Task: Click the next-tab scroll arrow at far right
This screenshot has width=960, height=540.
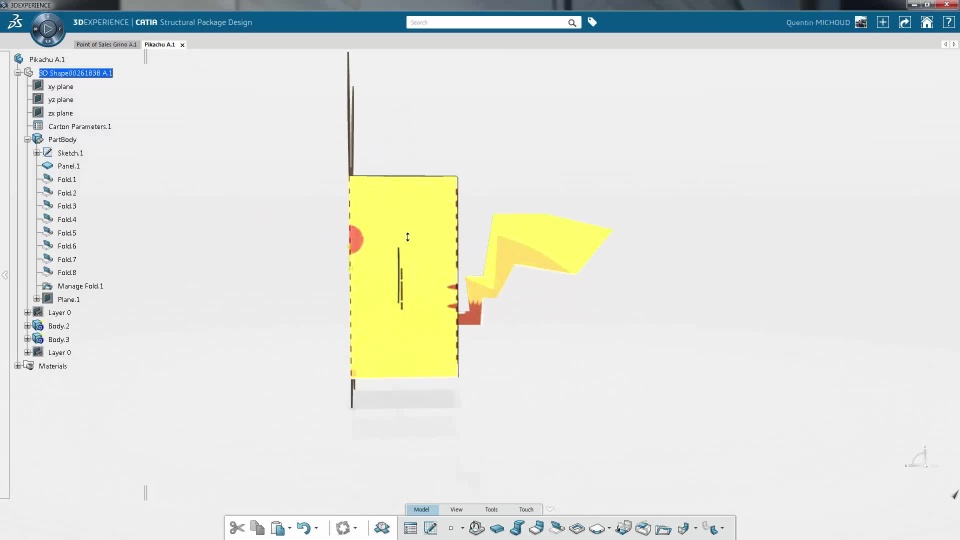Action: (954, 44)
